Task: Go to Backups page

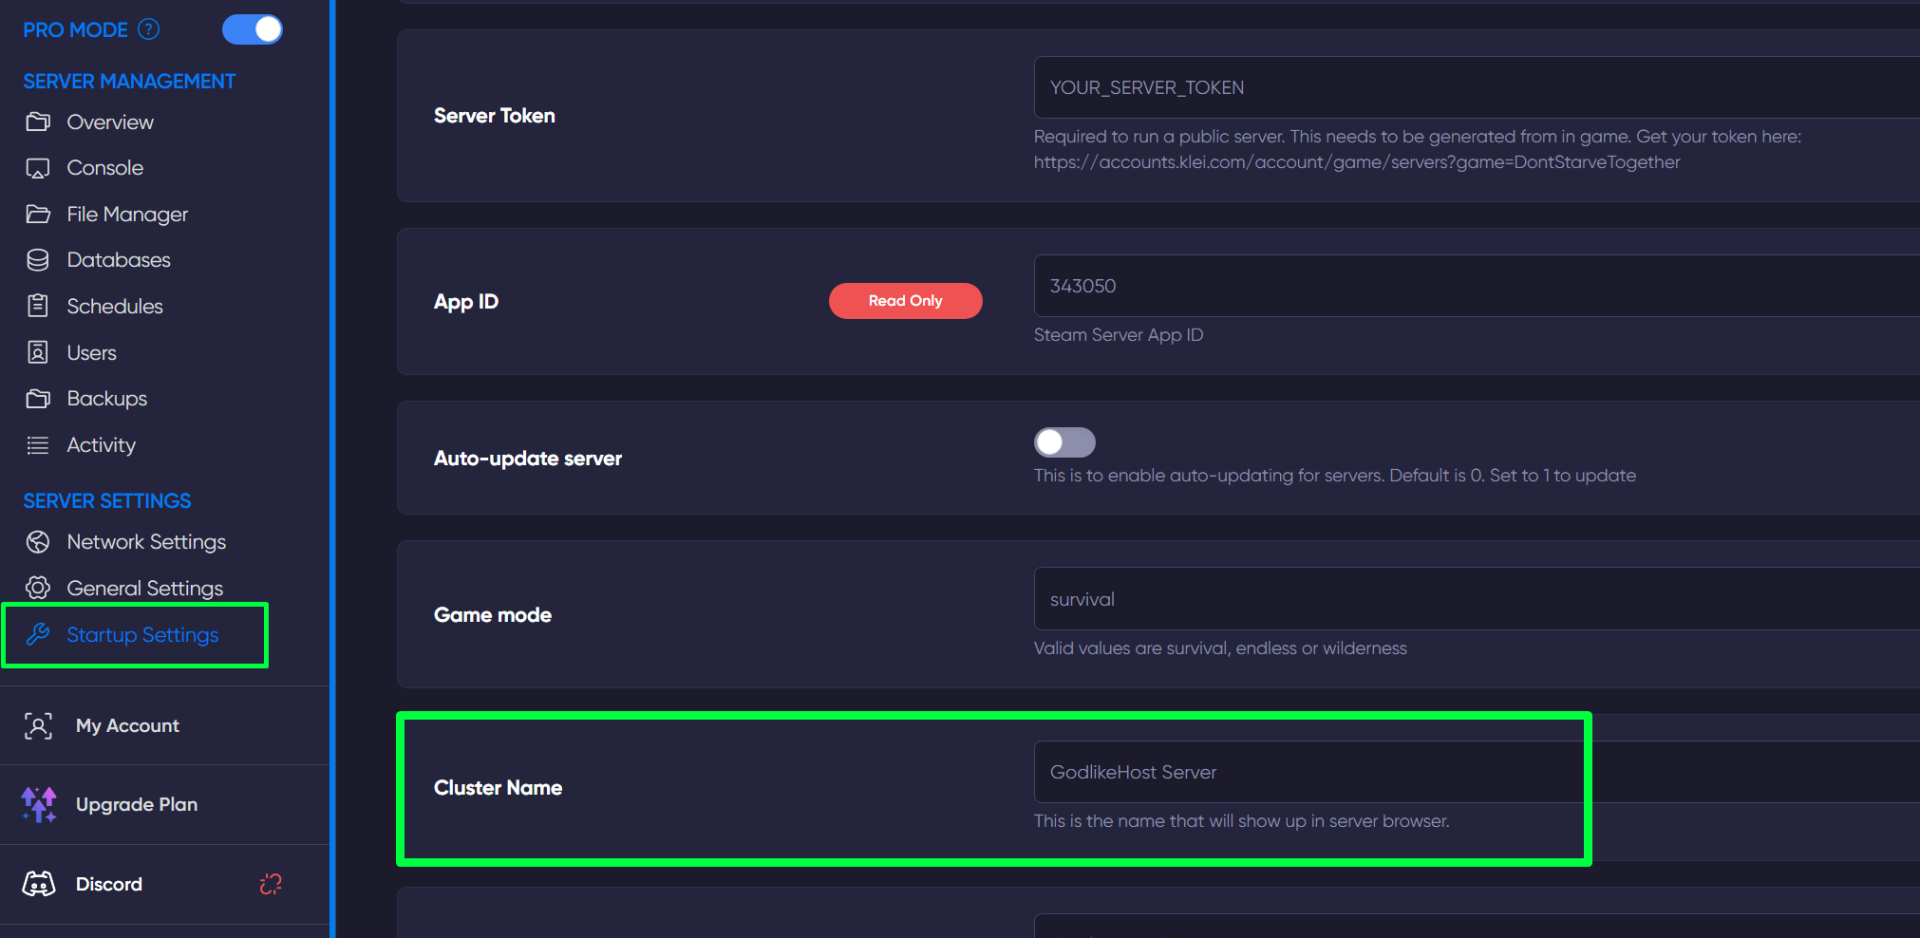Action: click(106, 399)
